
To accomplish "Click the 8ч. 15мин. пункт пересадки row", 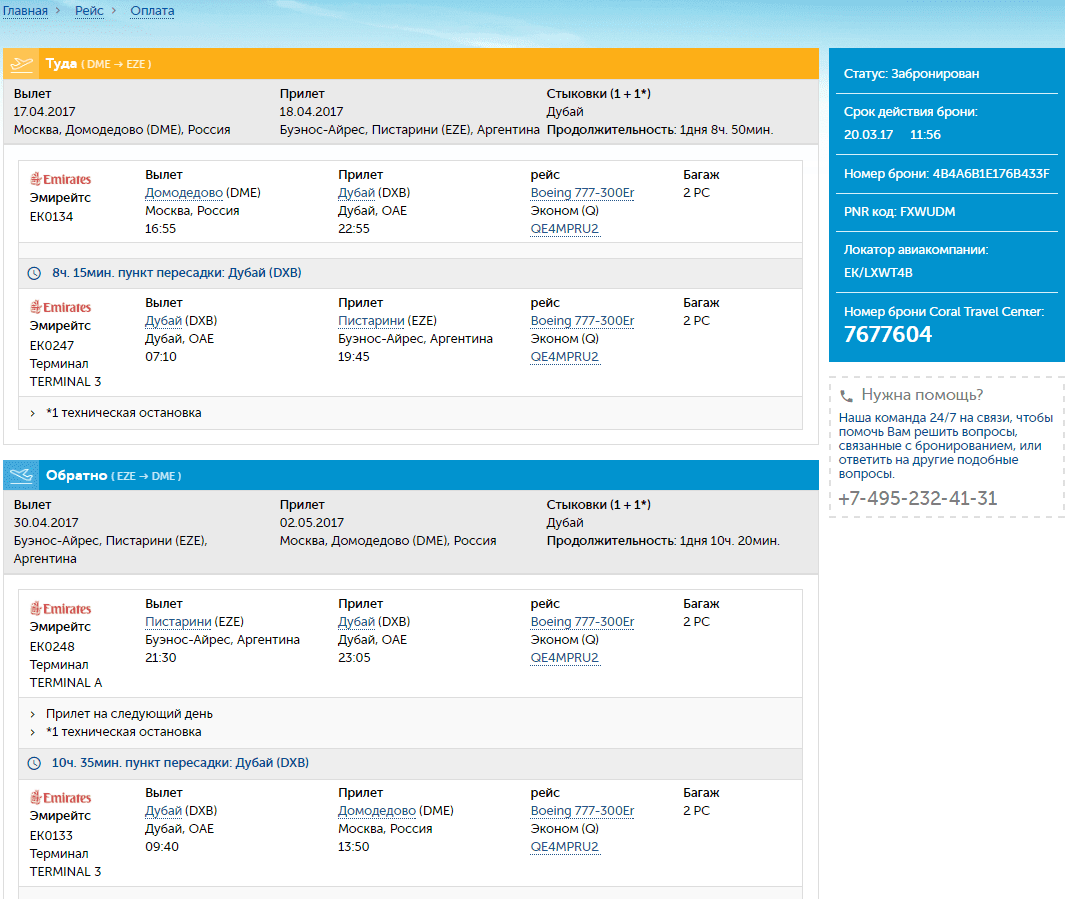I will pyautogui.click(x=410, y=273).
